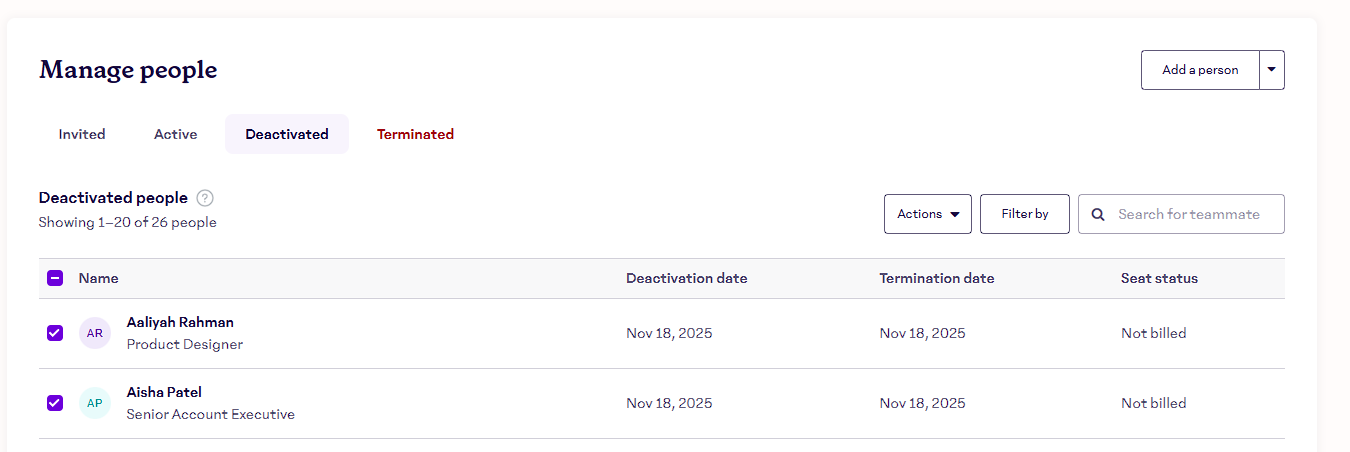This screenshot has width=1350, height=452.
Task: Expand the arrow next to Add a person
Action: (x=1271, y=70)
